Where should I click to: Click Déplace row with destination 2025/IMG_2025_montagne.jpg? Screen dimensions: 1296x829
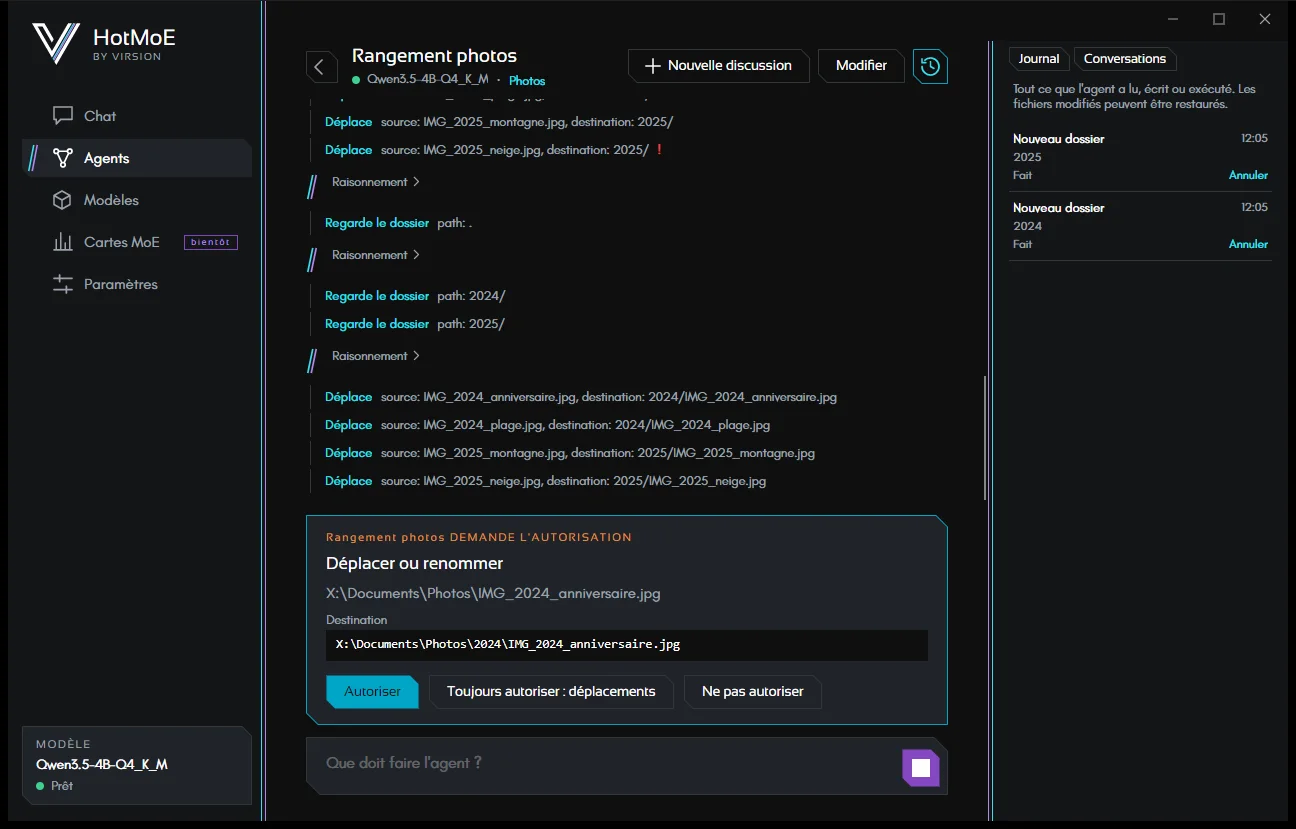pyautogui.click(x=569, y=453)
